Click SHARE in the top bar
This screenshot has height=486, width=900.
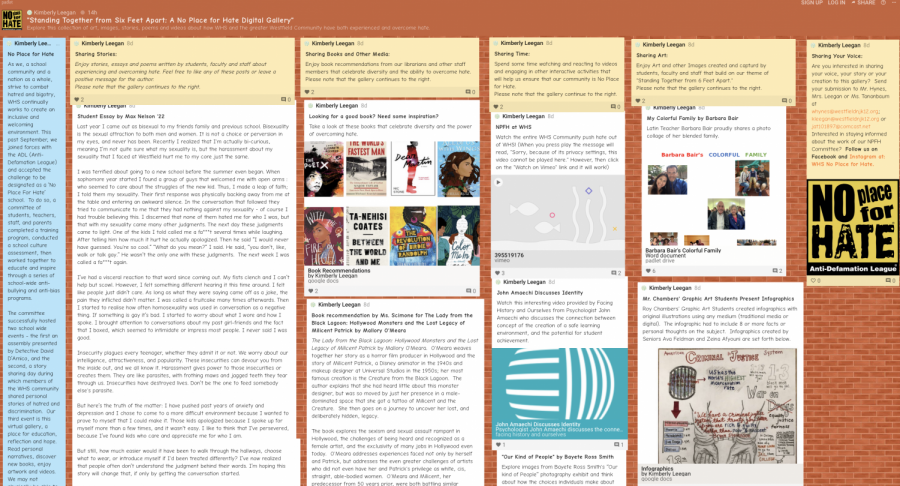pos(863,3)
